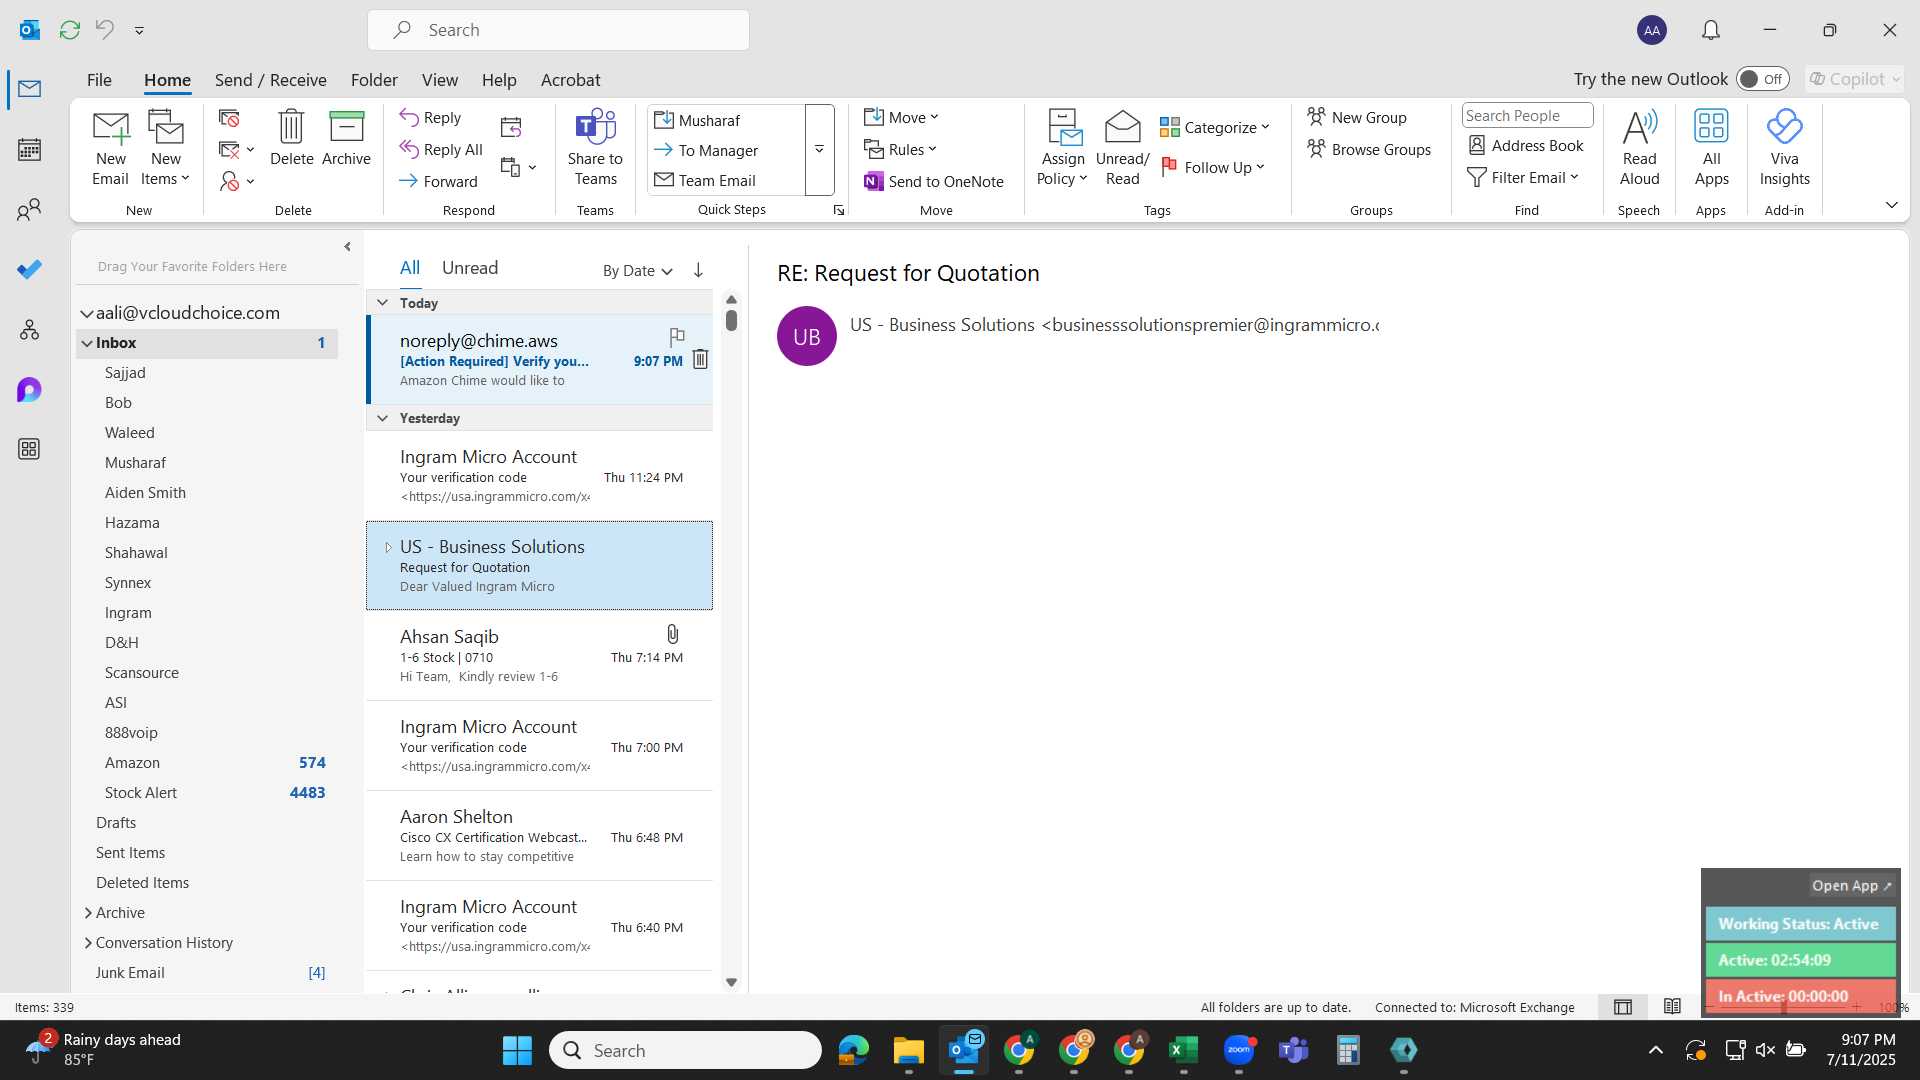Expand Conversation History folder
The image size is (1920, 1080).
click(88, 943)
